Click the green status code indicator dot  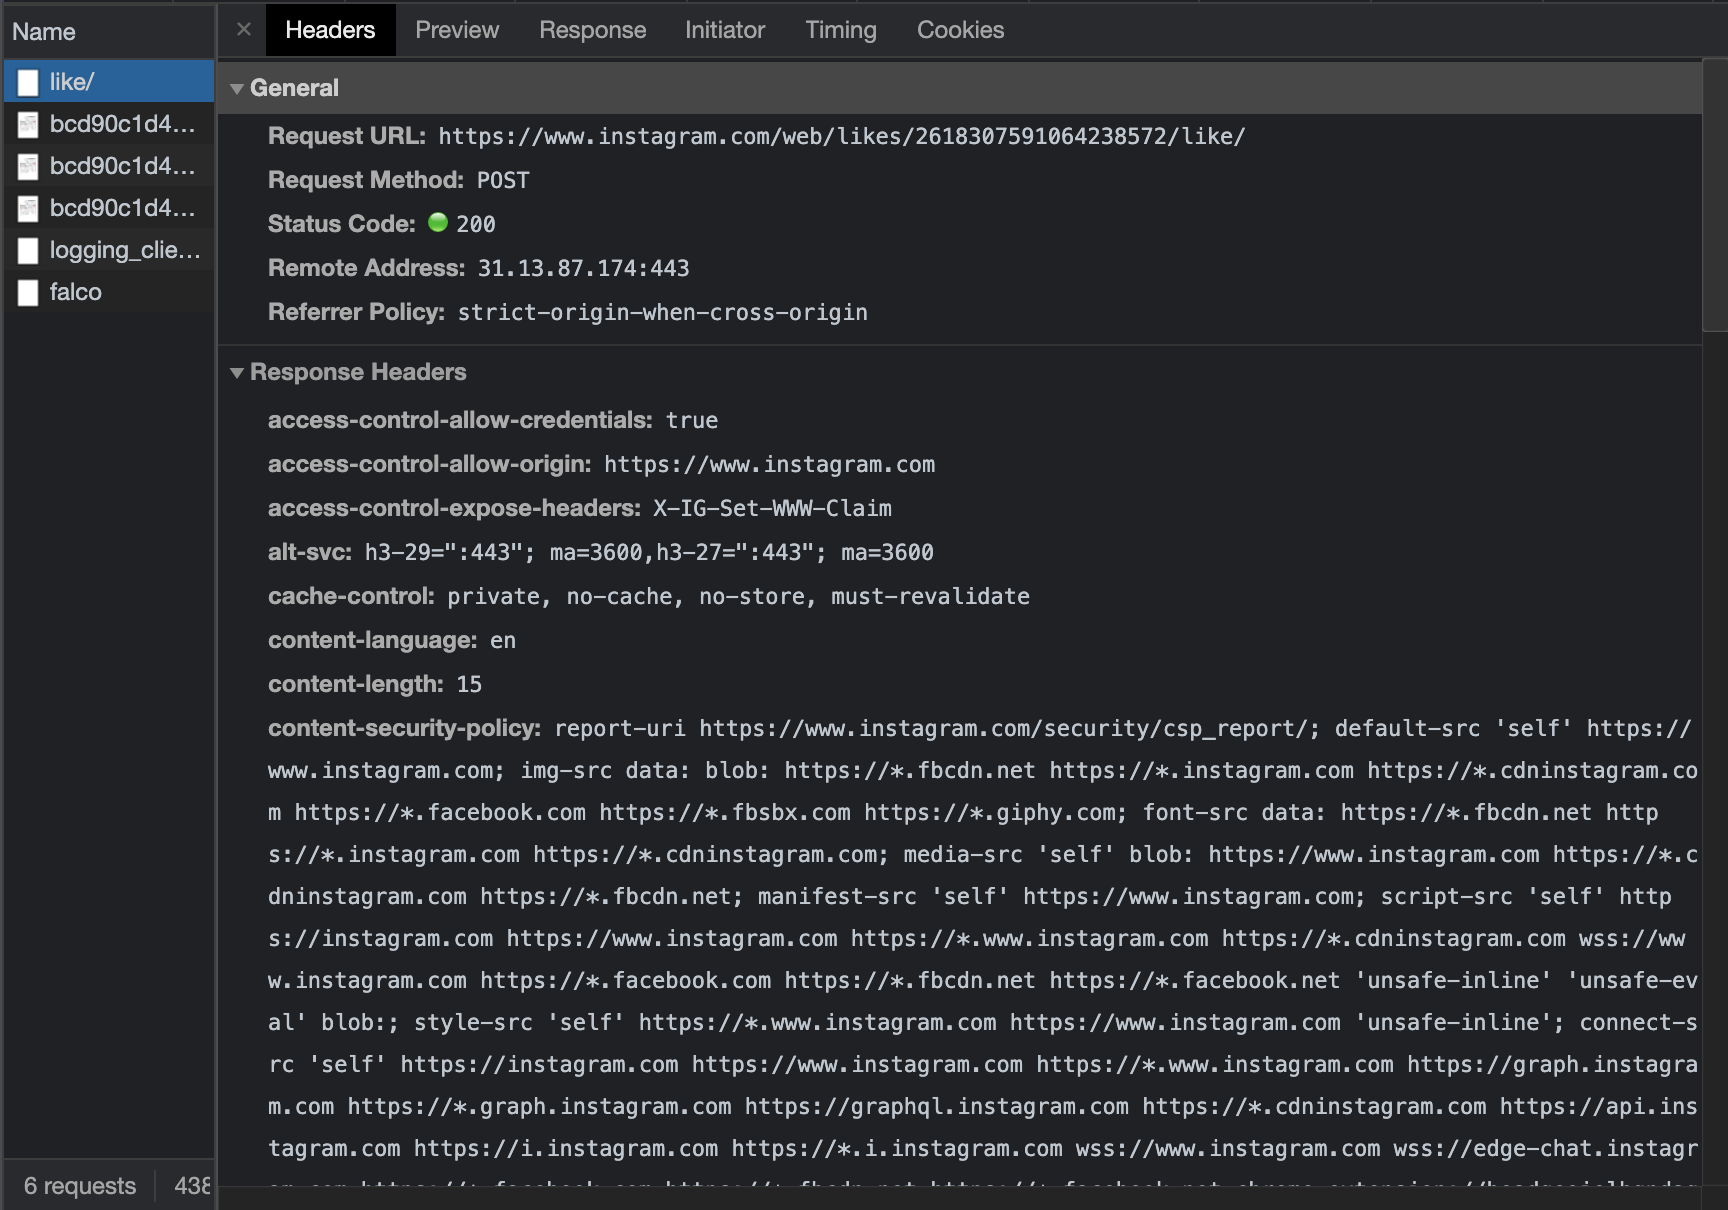coord(438,223)
